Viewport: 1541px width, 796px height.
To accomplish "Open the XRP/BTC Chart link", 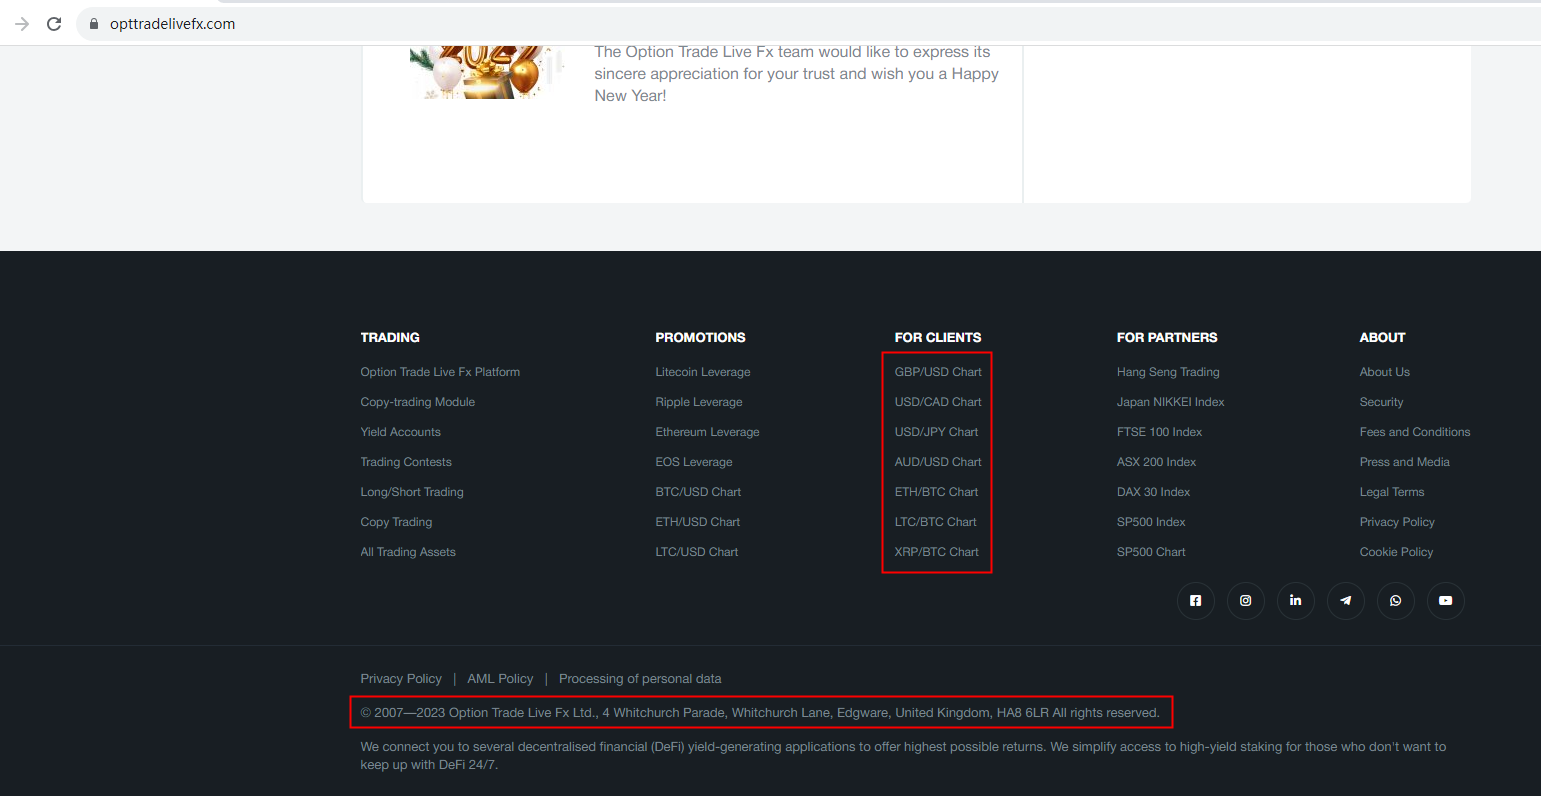I will (937, 552).
